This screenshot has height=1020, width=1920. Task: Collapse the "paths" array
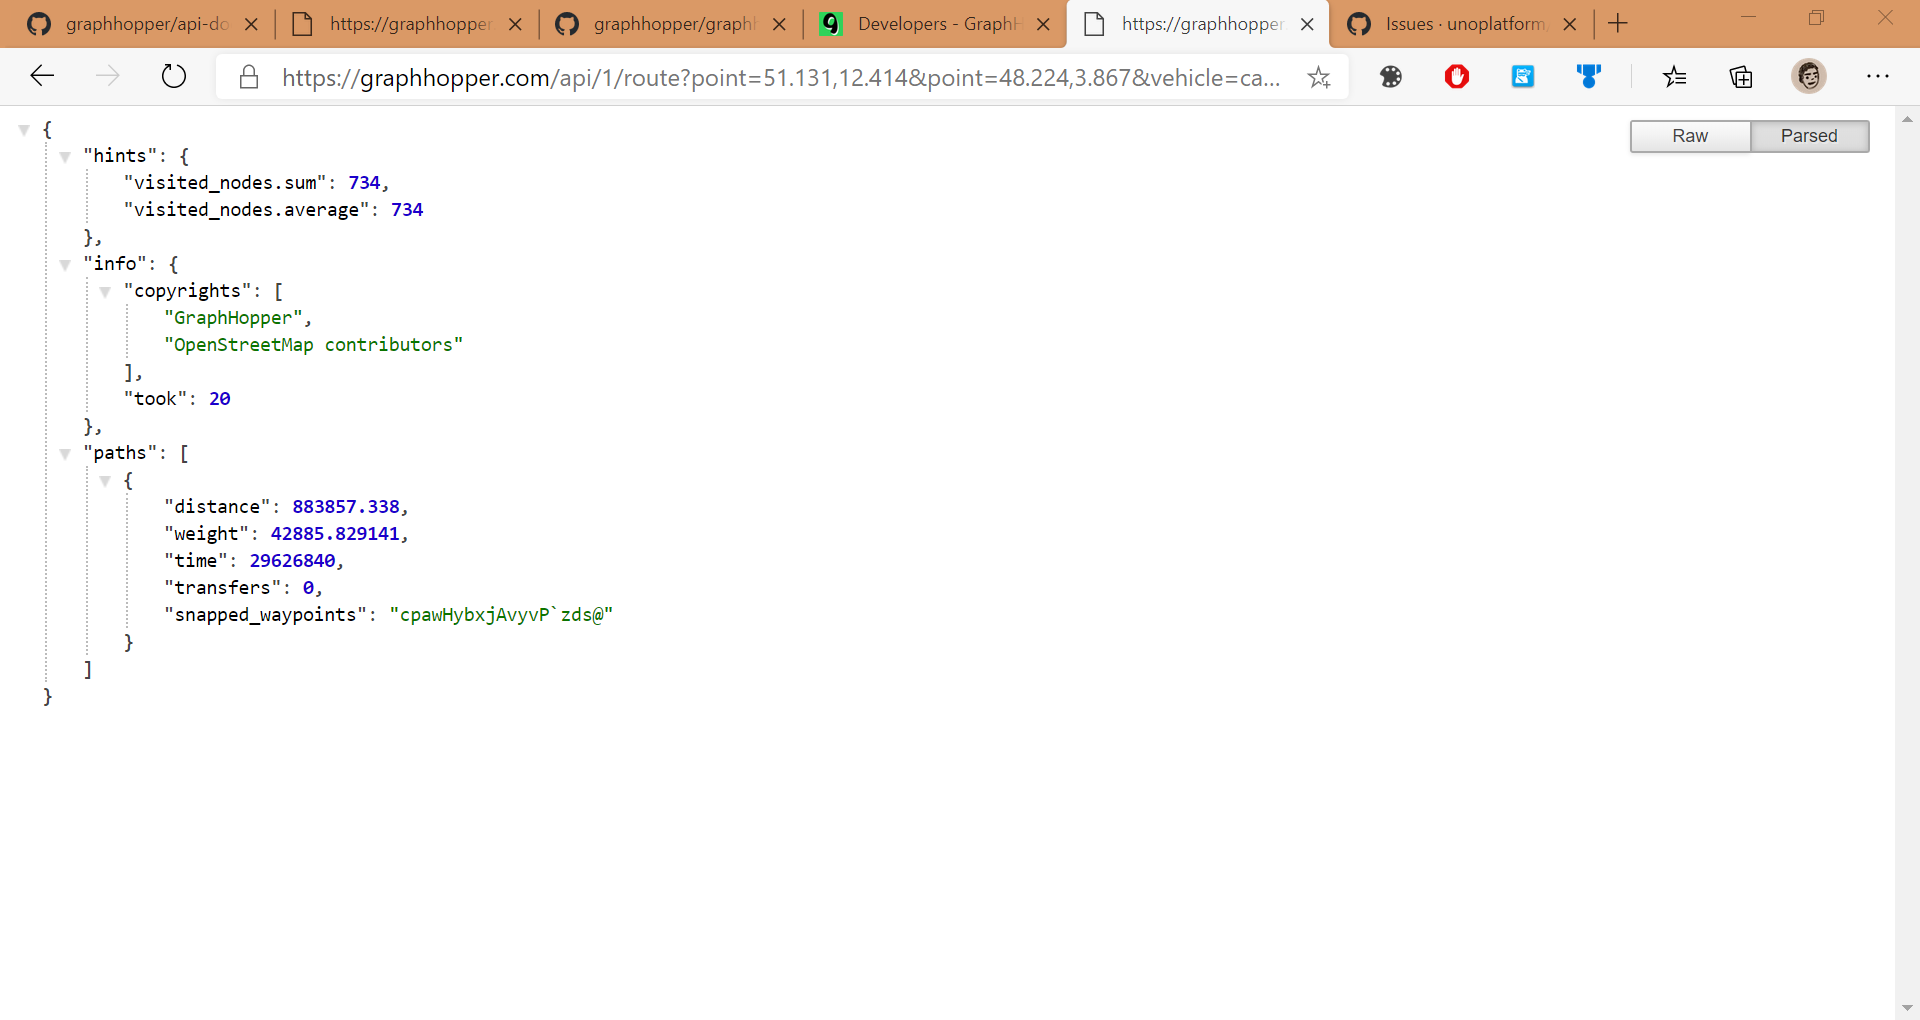[65, 454]
